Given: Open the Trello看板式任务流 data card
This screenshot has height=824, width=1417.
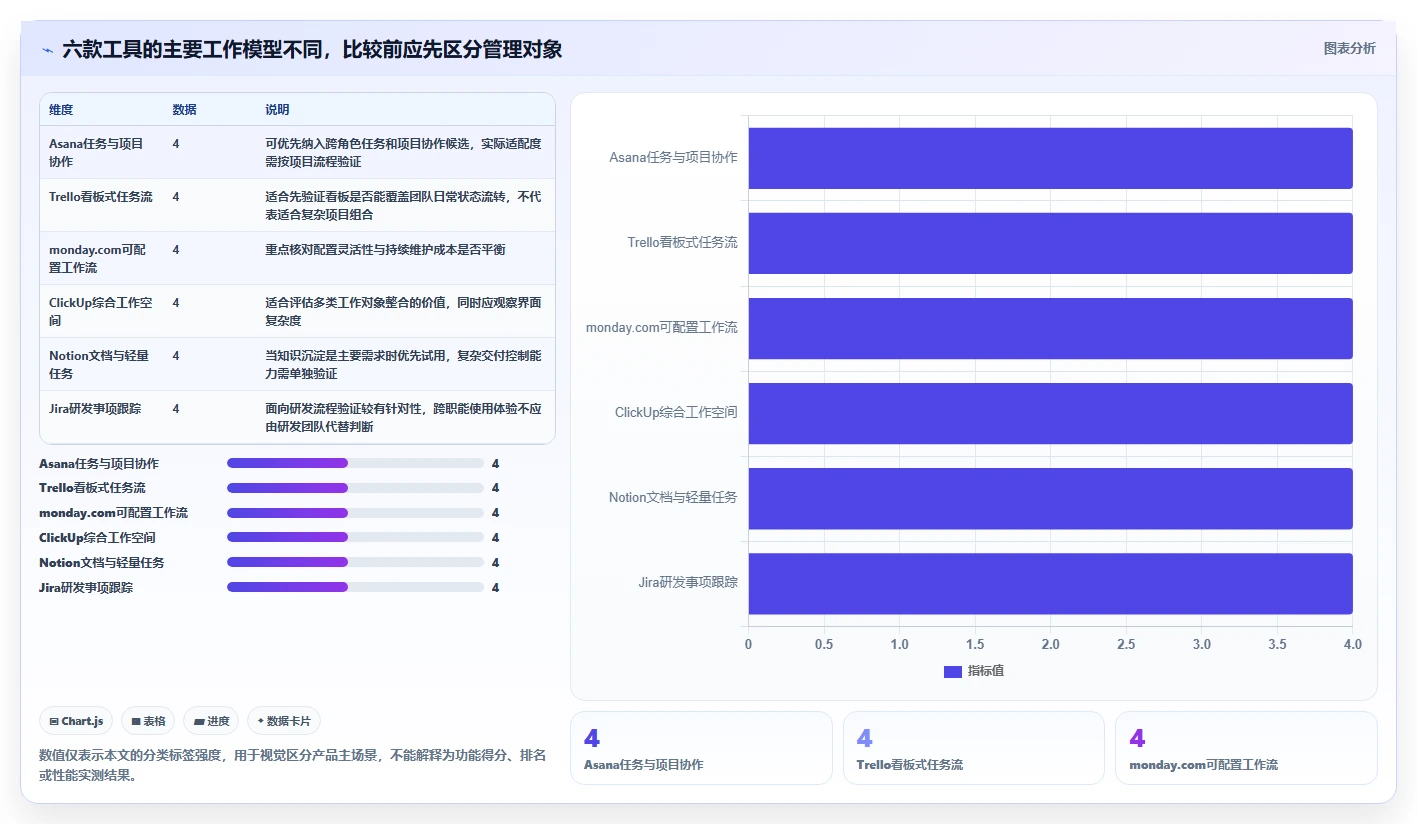Looking at the screenshot, I should tap(974, 748).
